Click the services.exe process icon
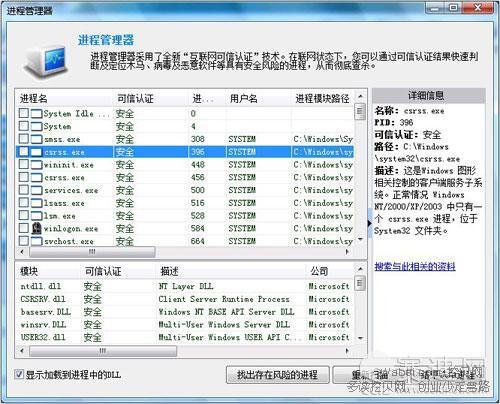The image size is (500, 404). click(x=36, y=190)
